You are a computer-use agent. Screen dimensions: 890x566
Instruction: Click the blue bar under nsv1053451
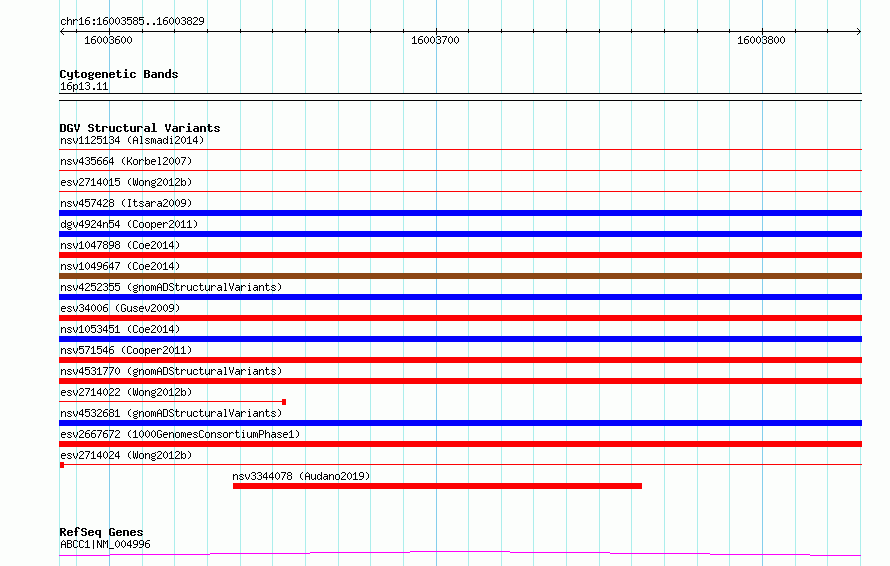(x=460, y=339)
